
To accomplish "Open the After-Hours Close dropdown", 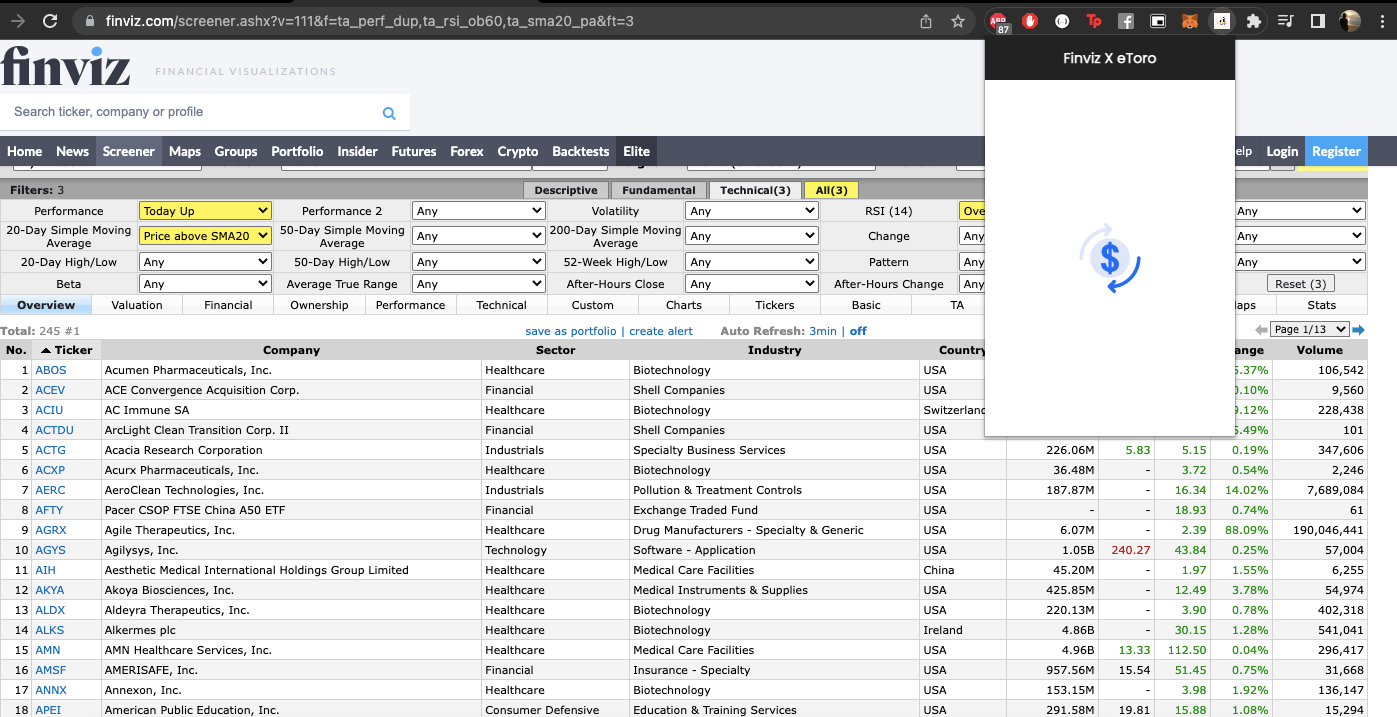I will pos(751,284).
